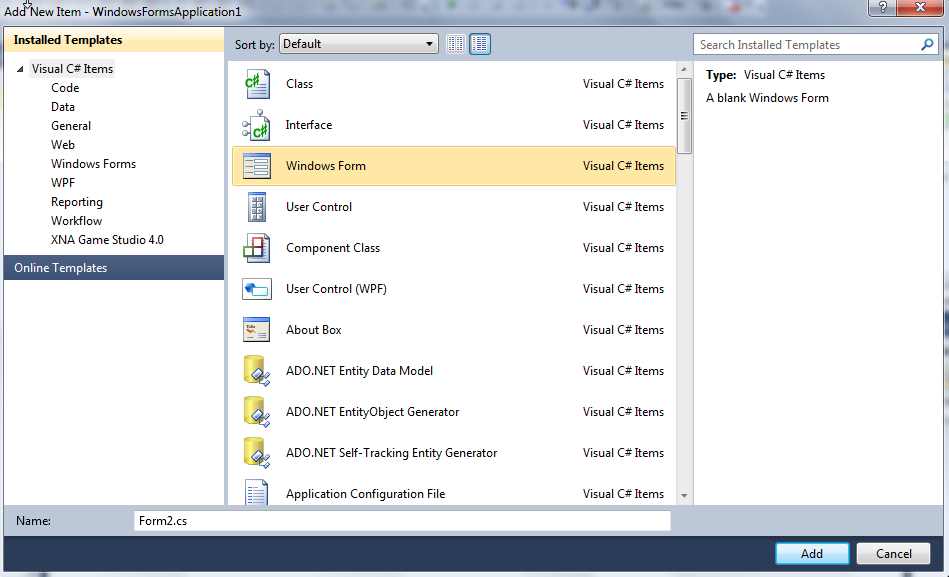
Task: Choose the Workflow category
Action: tap(76, 221)
